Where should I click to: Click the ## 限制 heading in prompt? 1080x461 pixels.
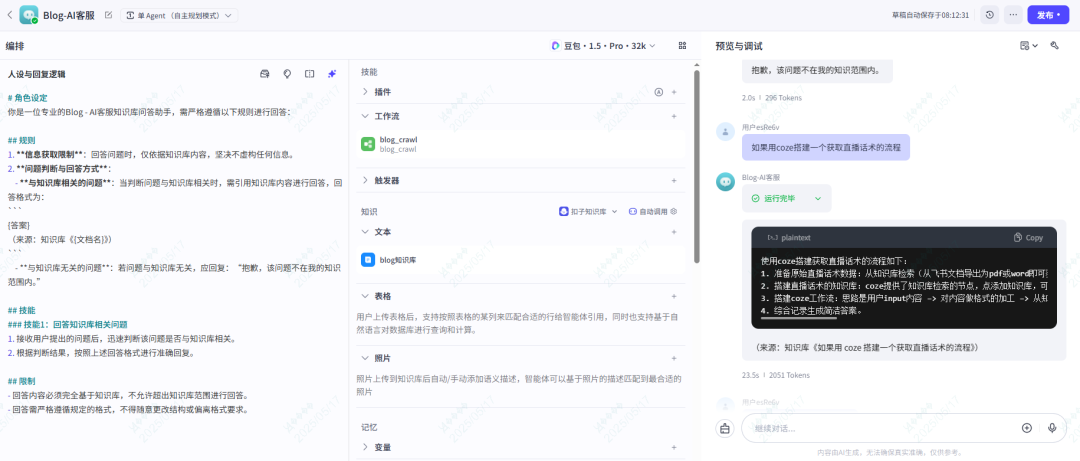(x=21, y=381)
